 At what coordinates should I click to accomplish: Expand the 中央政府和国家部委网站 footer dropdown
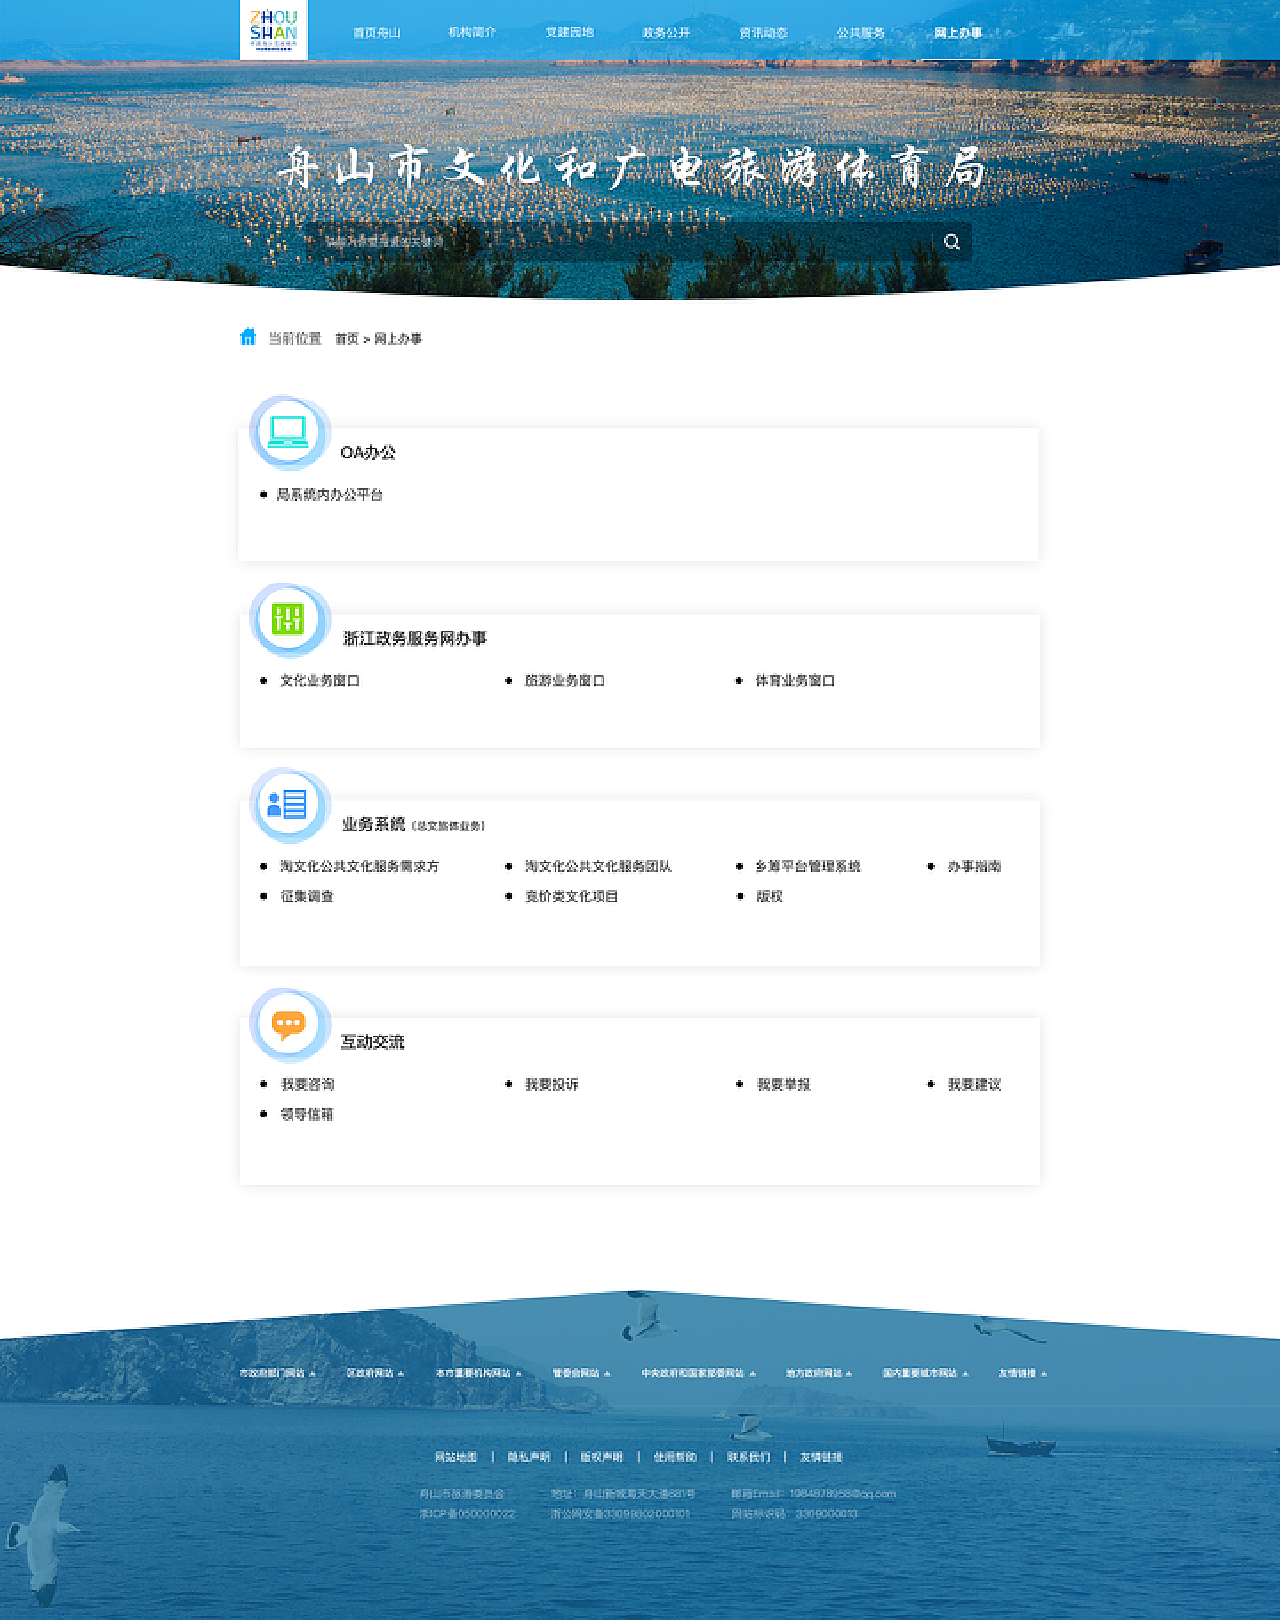click(698, 1373)
